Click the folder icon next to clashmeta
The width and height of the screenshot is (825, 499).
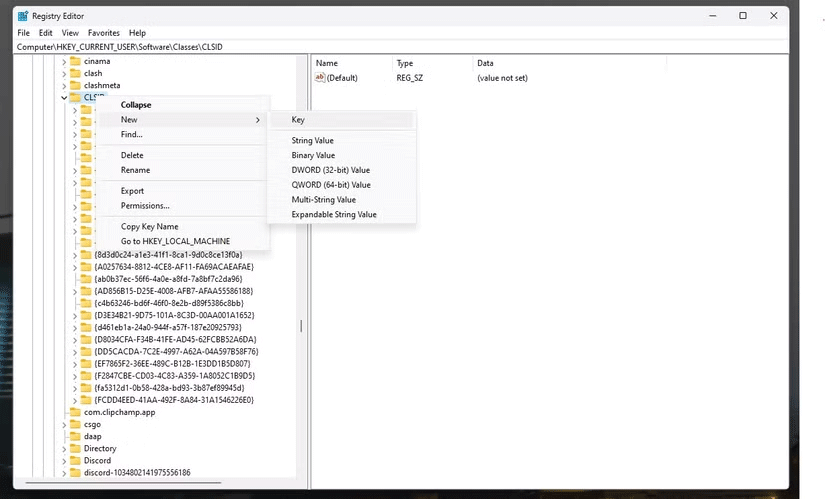(x=75, y=86)
